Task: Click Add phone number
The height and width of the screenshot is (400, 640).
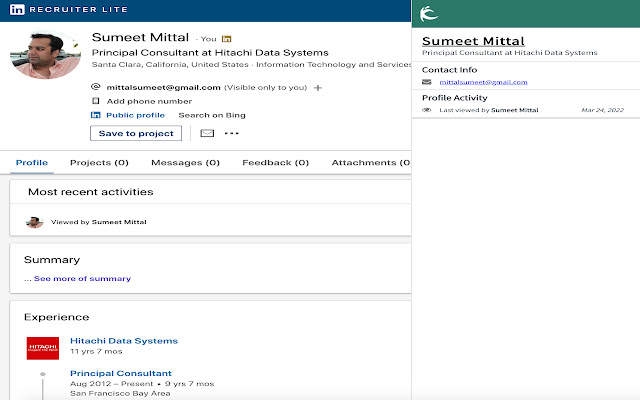Action: [x=149, y=101]
